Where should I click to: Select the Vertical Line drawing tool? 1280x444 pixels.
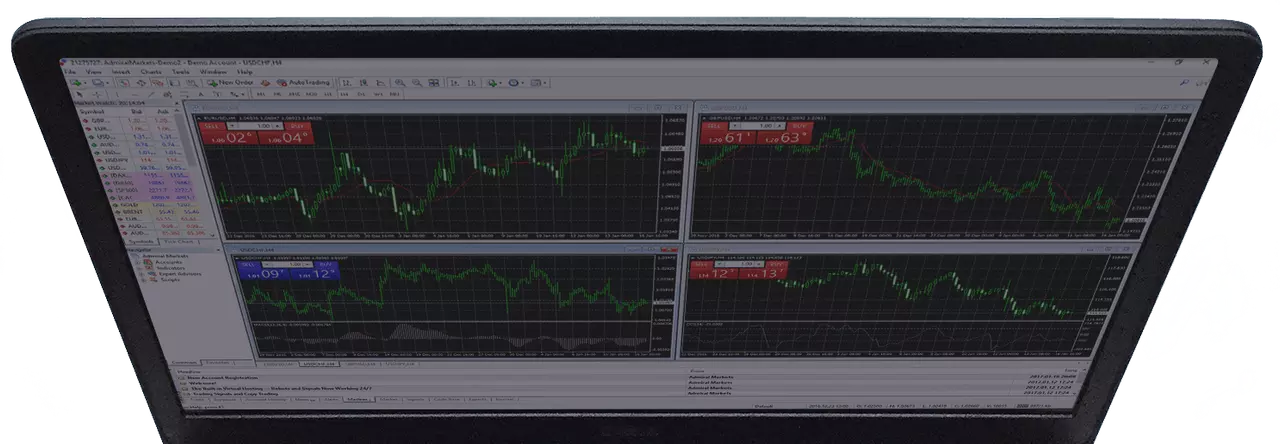click(117, 94)
